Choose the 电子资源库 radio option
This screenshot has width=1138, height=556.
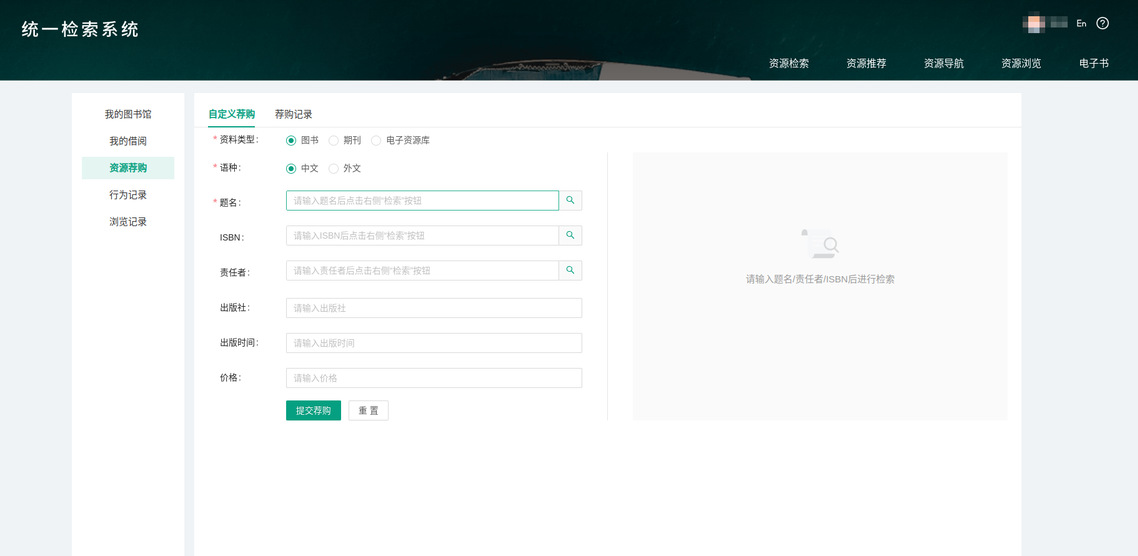click(x=376, y=140)
